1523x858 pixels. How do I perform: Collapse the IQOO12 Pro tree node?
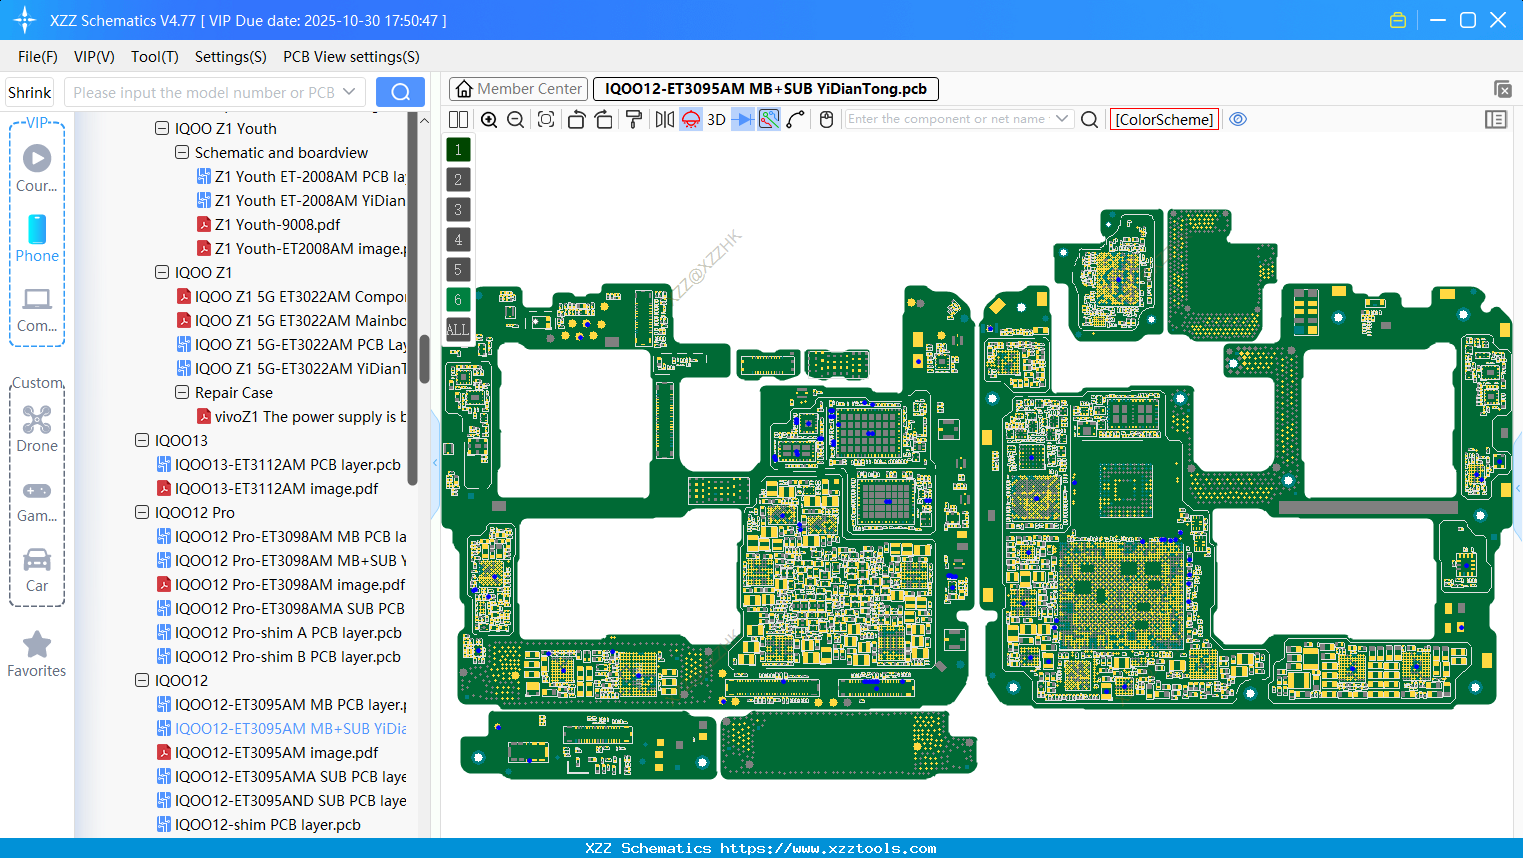tap(142, 513)
